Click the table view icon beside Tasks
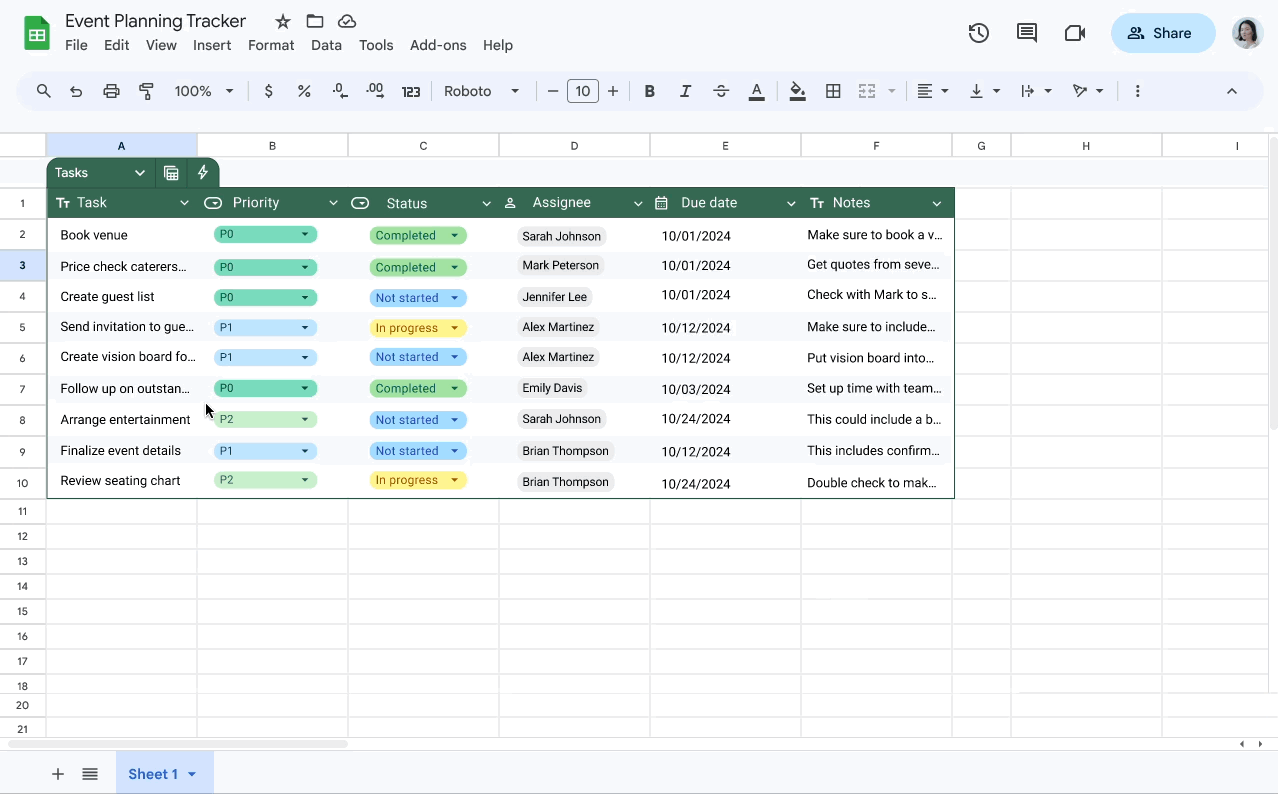 click(171, 173)
